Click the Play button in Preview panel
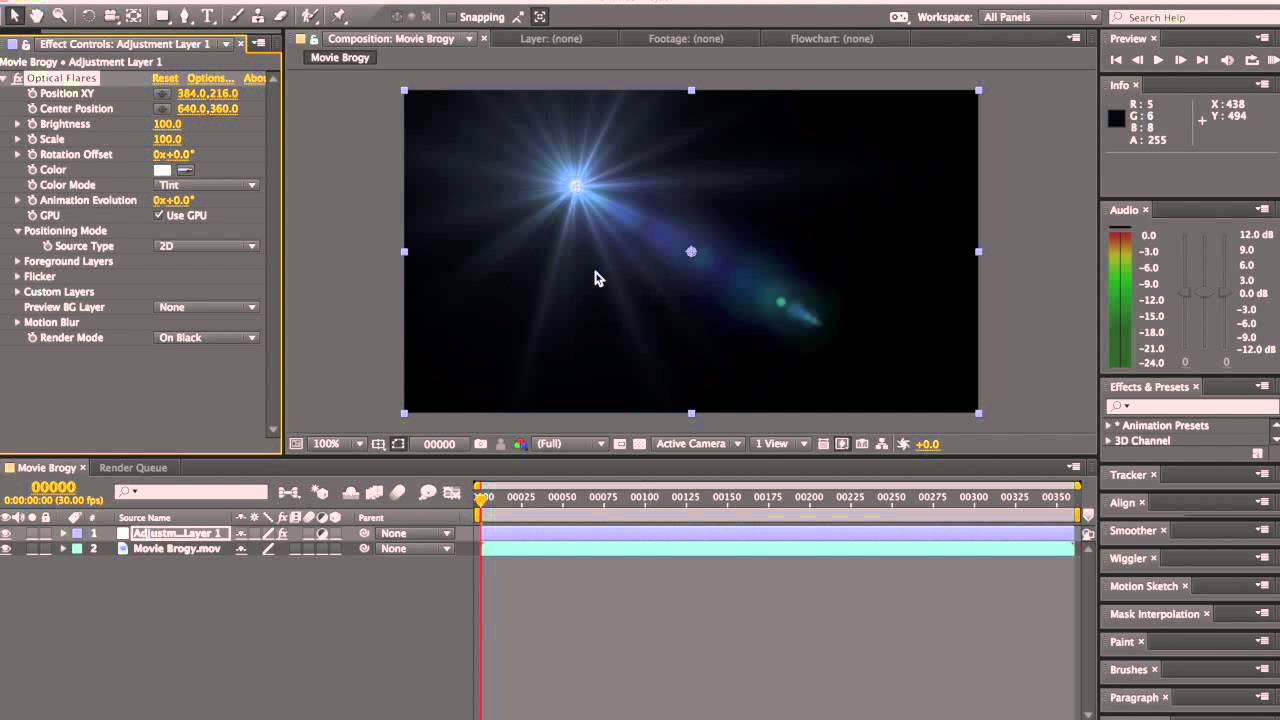 1158,61
